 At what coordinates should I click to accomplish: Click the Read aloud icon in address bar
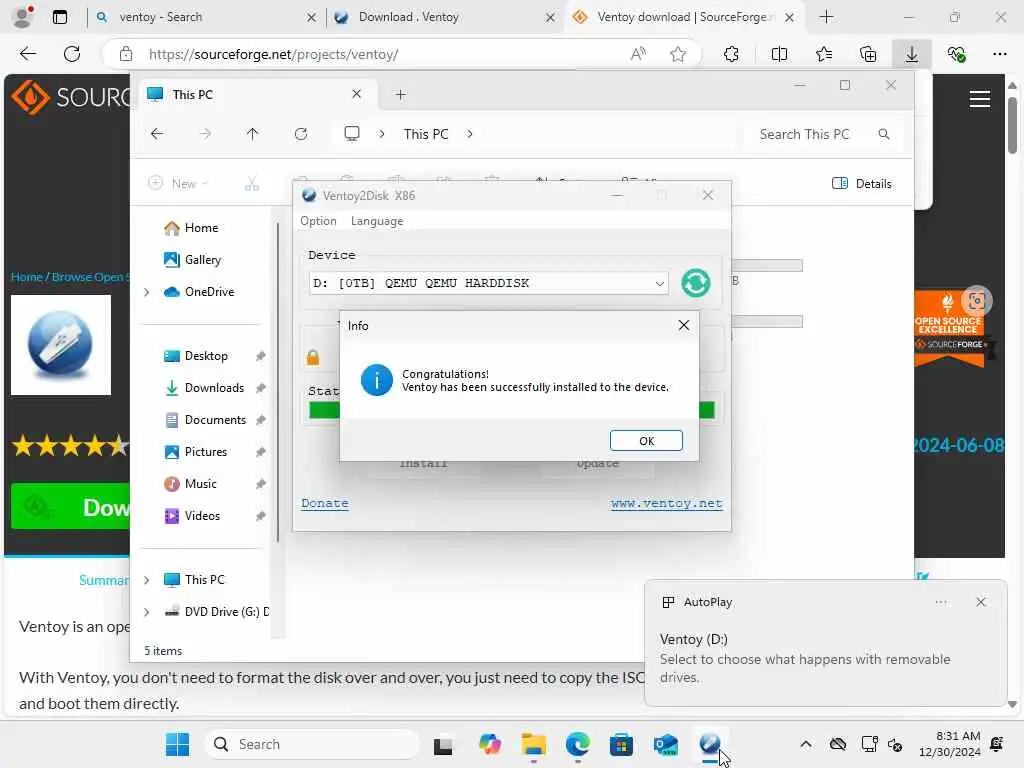(x=638, y=54)
